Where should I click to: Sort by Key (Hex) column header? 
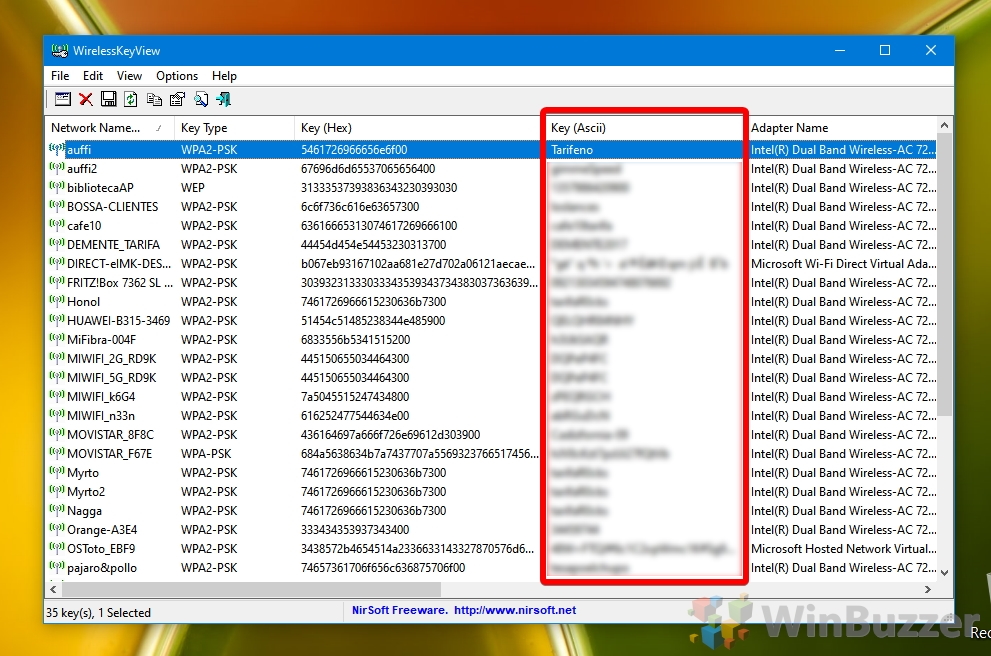pyautogui.click(x=417, y=128)
